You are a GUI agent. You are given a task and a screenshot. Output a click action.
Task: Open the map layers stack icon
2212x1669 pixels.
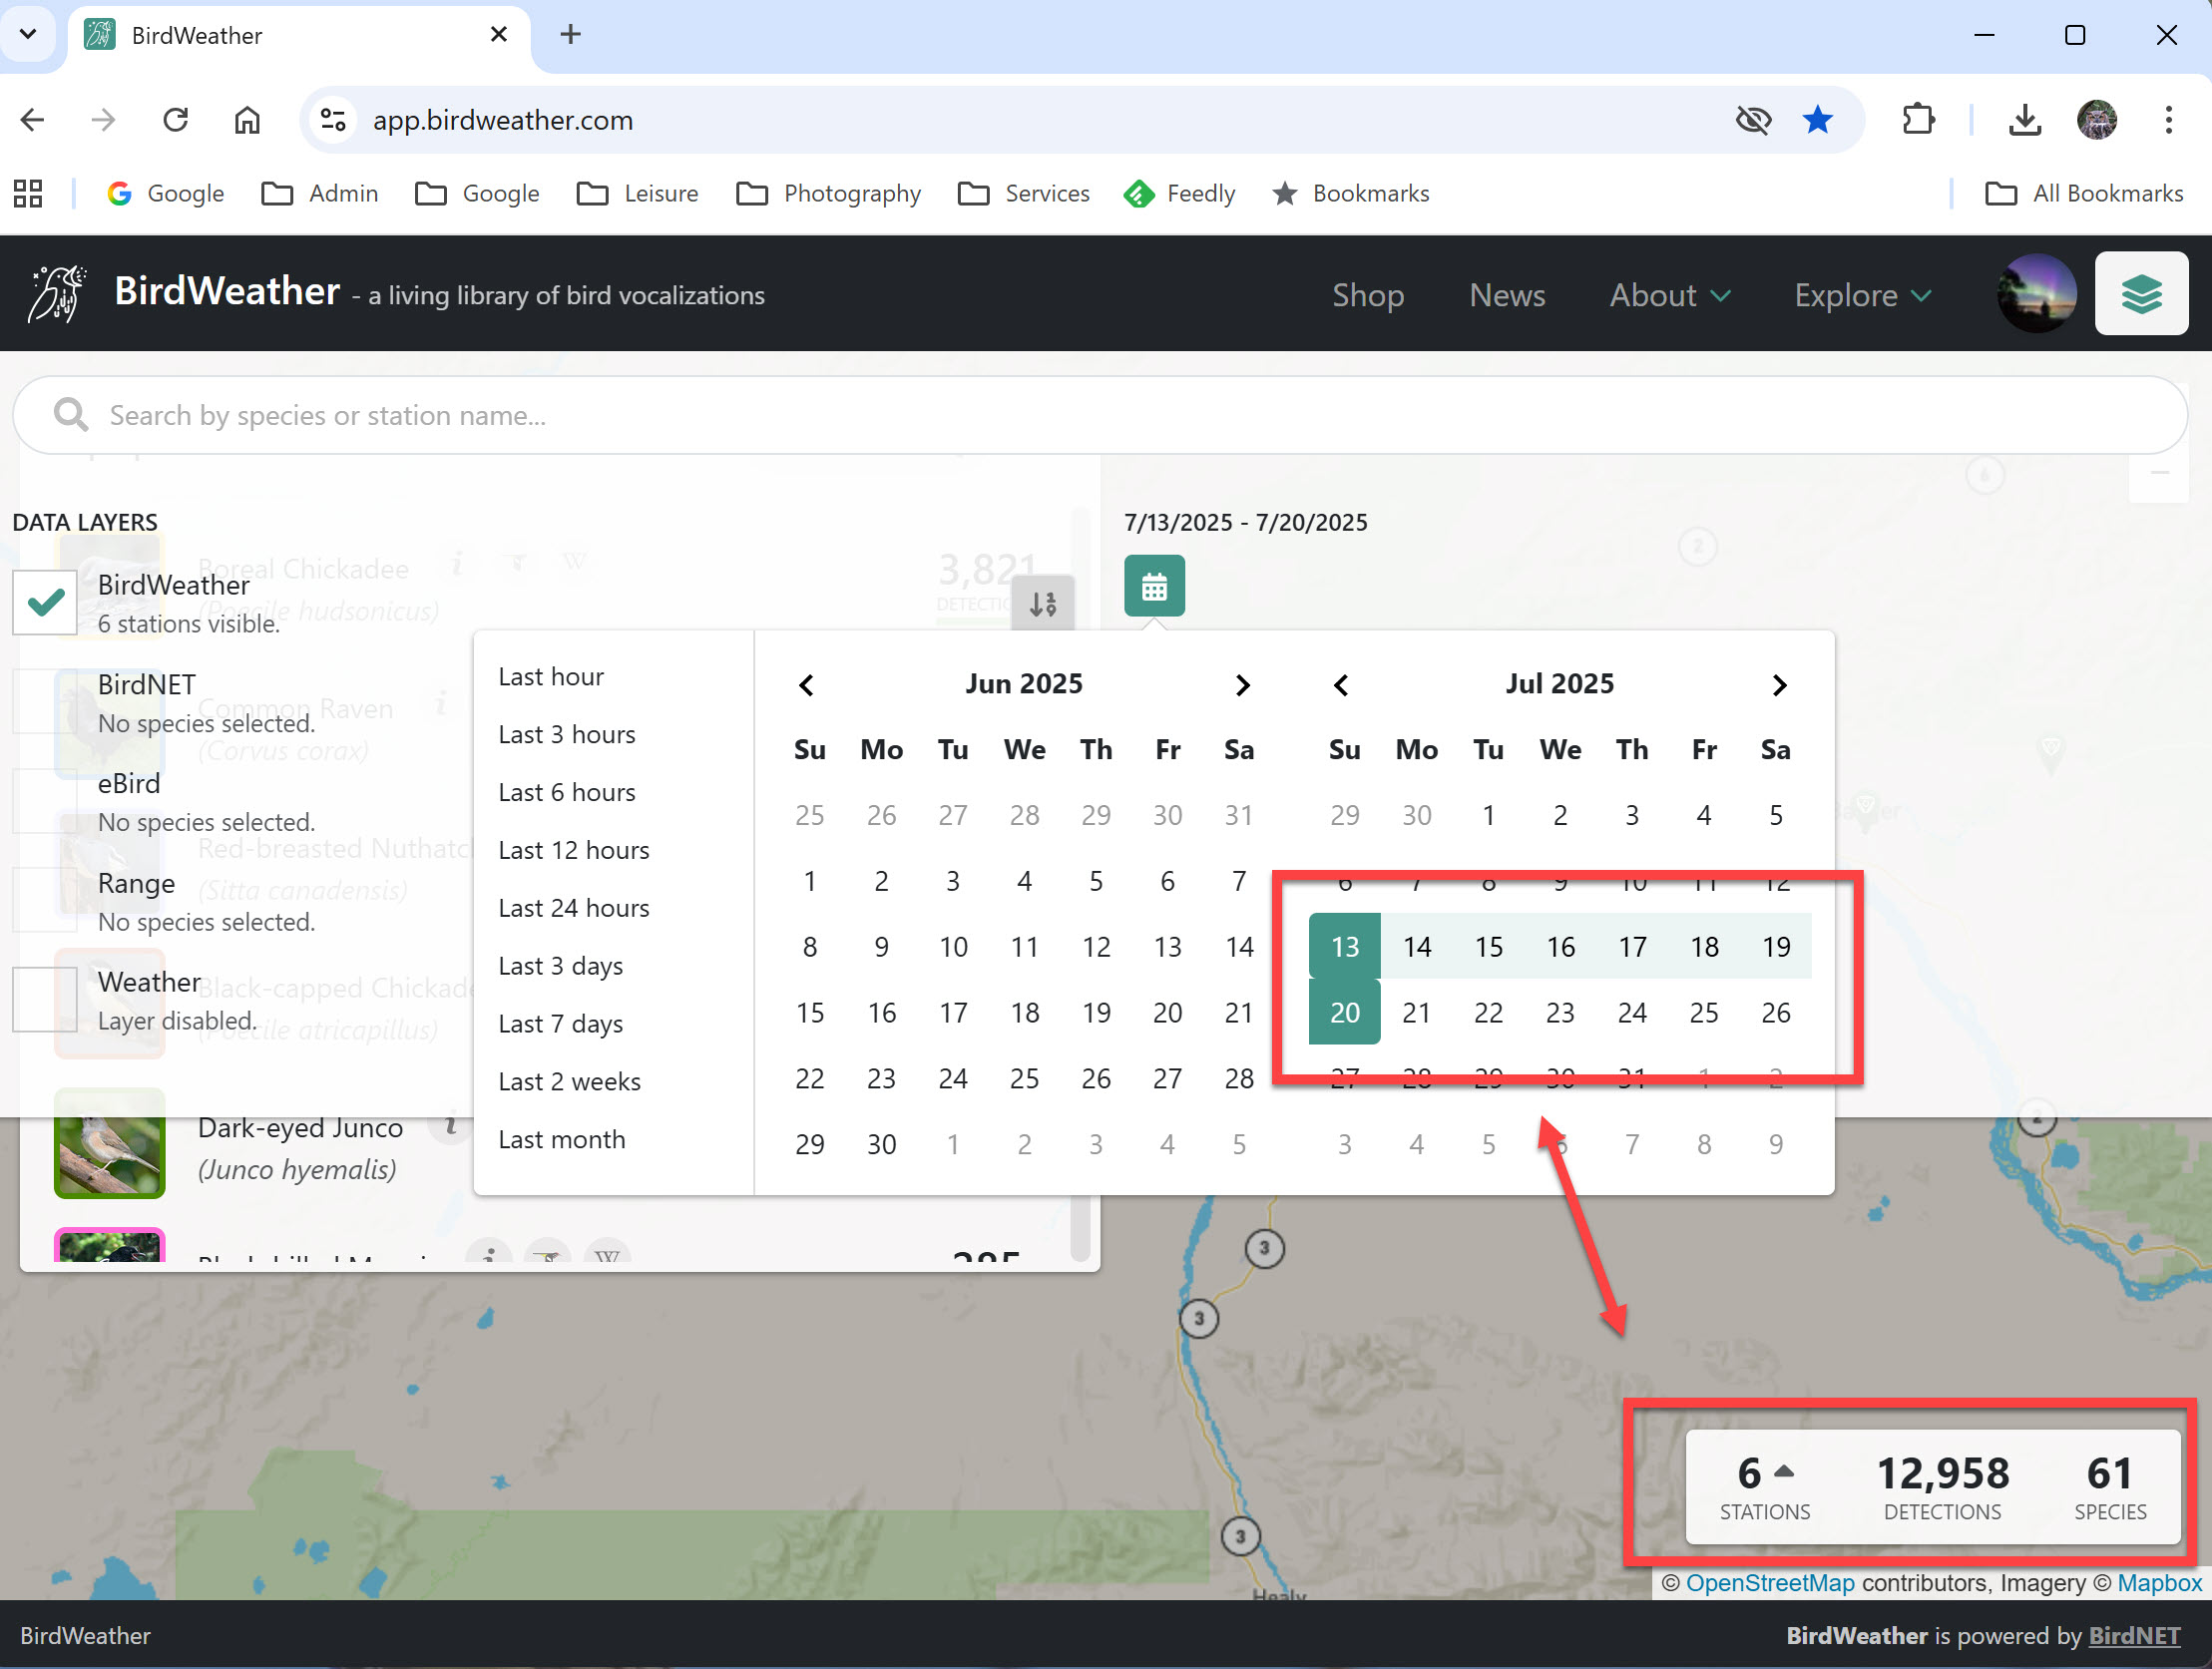point(2140,294)
